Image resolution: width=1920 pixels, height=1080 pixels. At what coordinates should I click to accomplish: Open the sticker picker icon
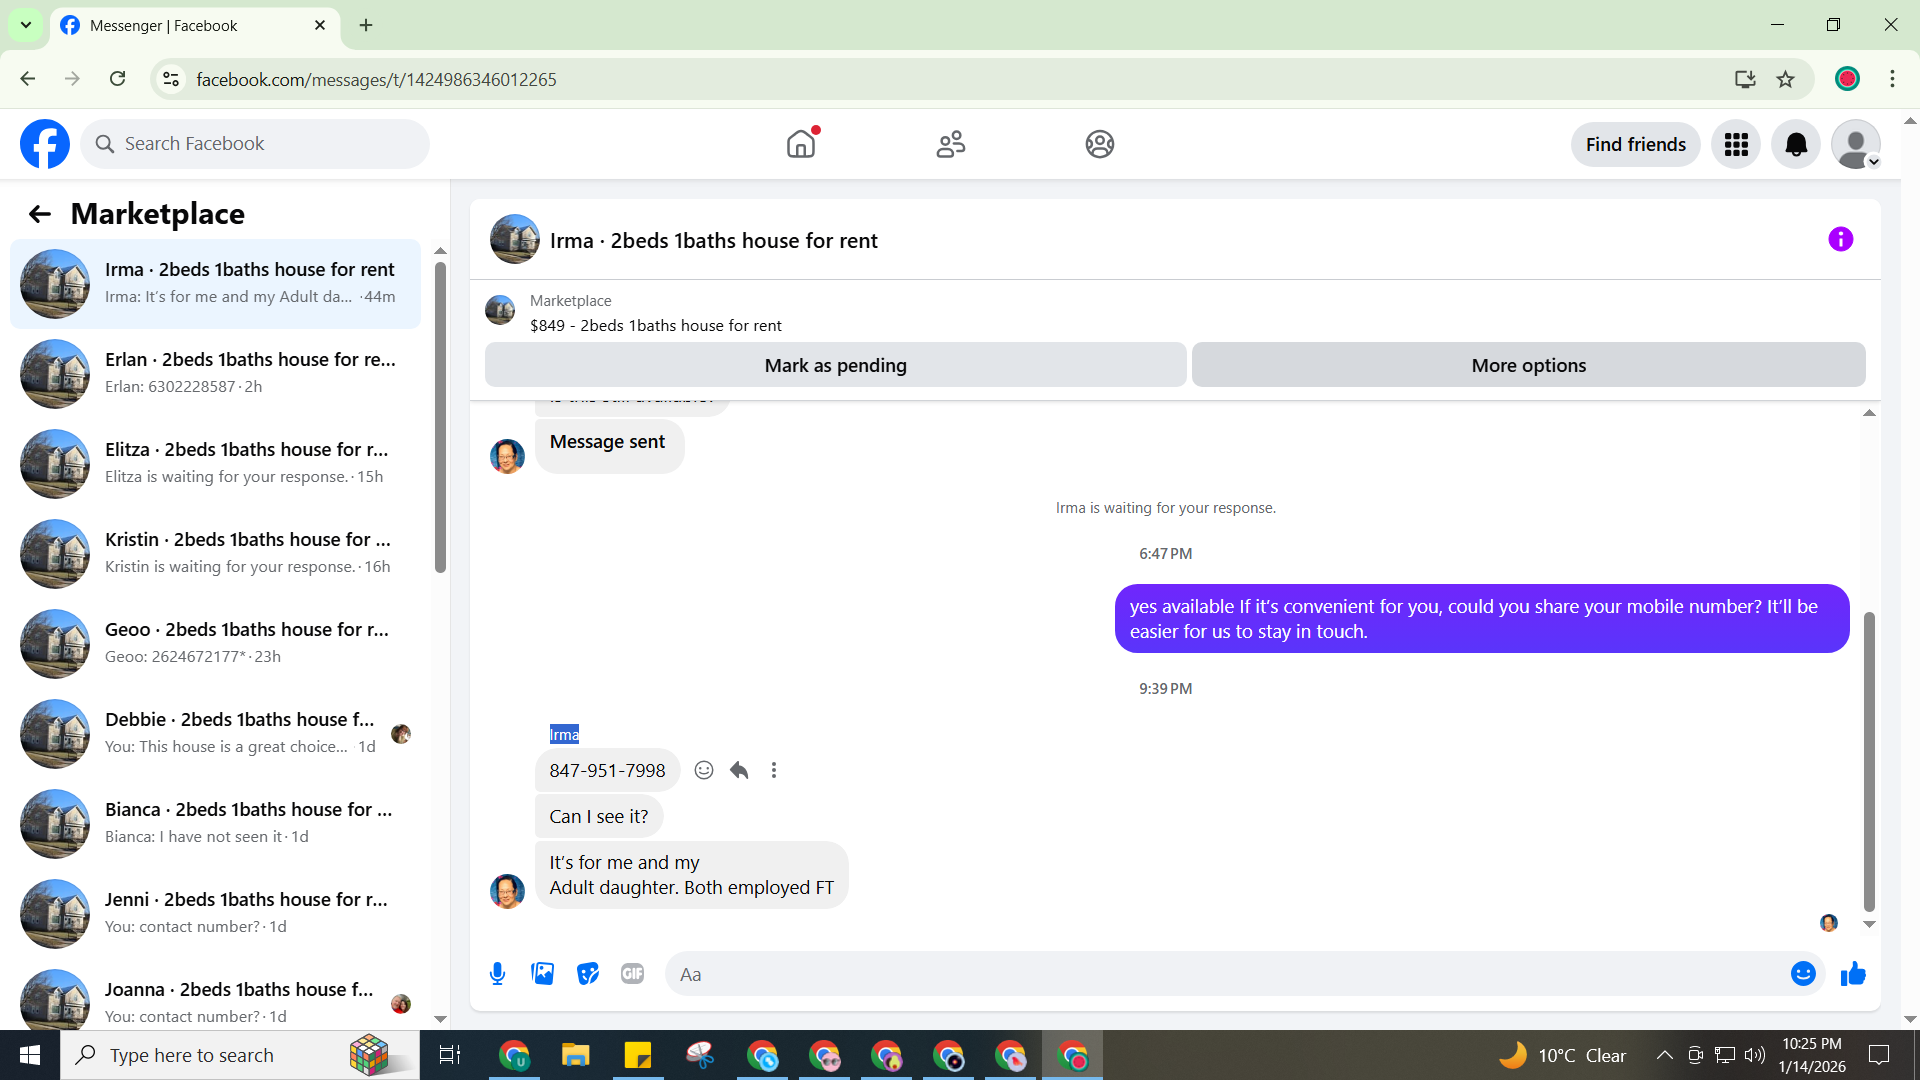point(588,974)
